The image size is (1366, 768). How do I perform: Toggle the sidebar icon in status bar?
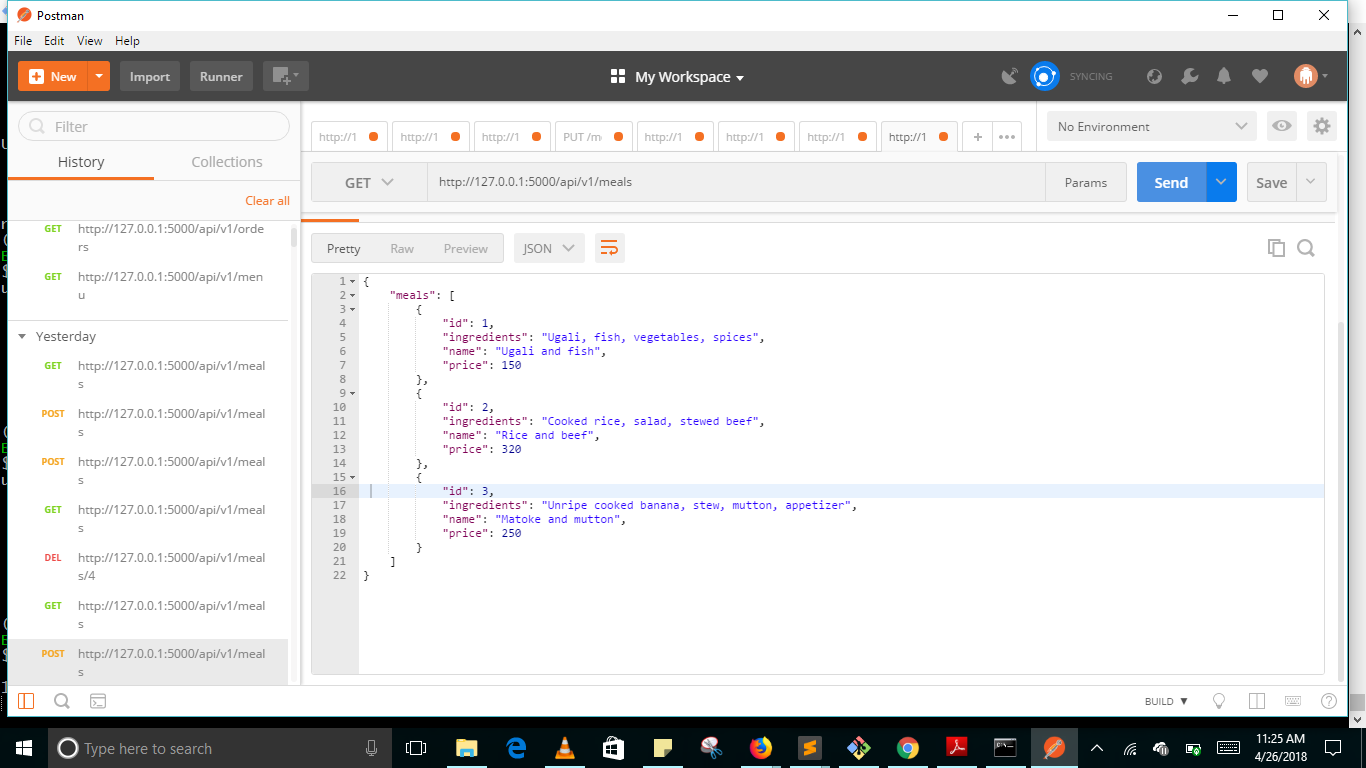tap(26, 701)
